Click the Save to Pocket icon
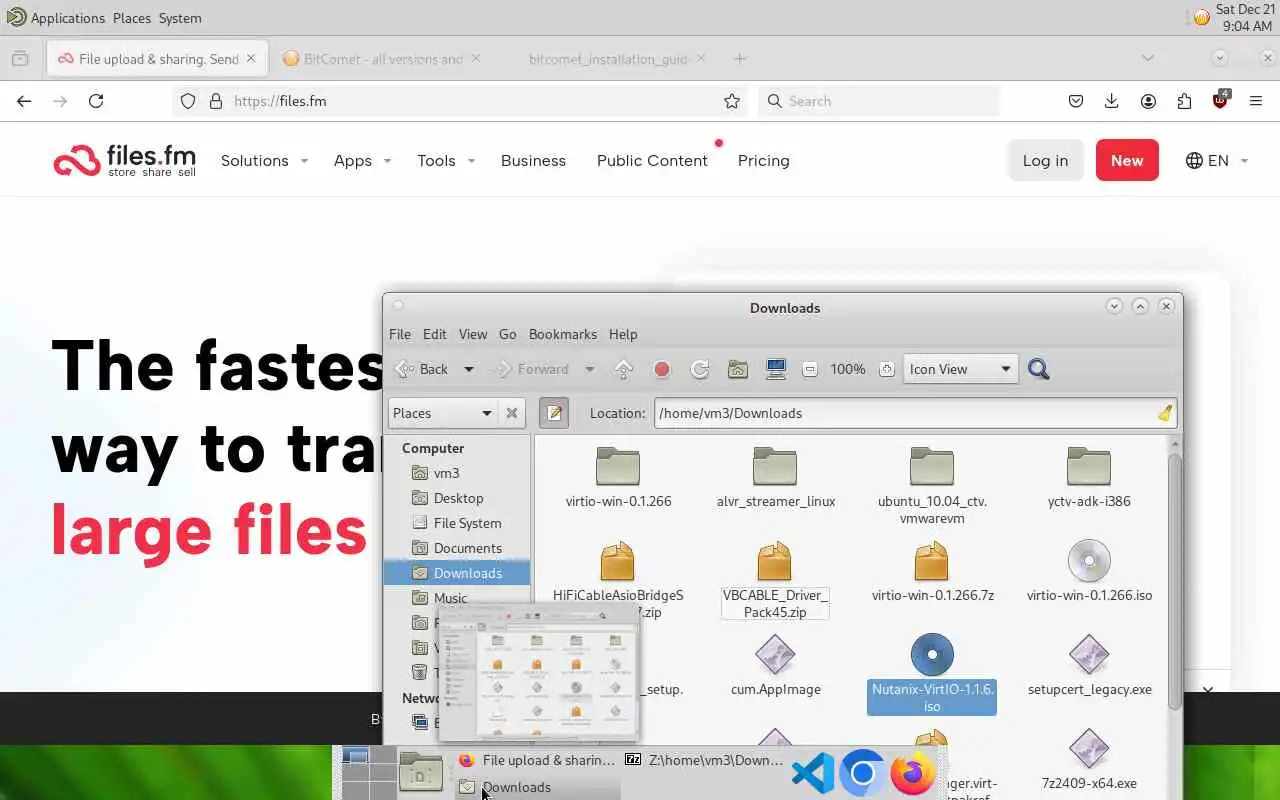 click(1076, 101)
